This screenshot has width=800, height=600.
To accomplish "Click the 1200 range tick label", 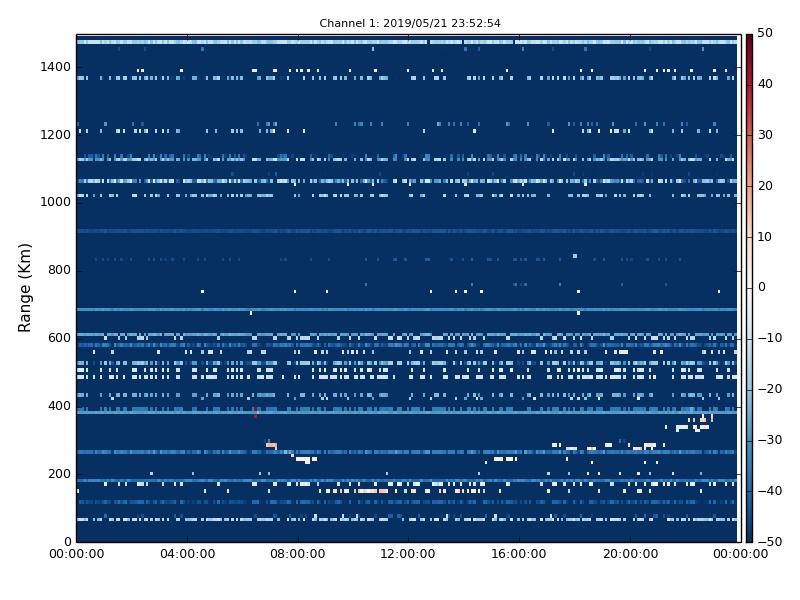I will 56,135.
